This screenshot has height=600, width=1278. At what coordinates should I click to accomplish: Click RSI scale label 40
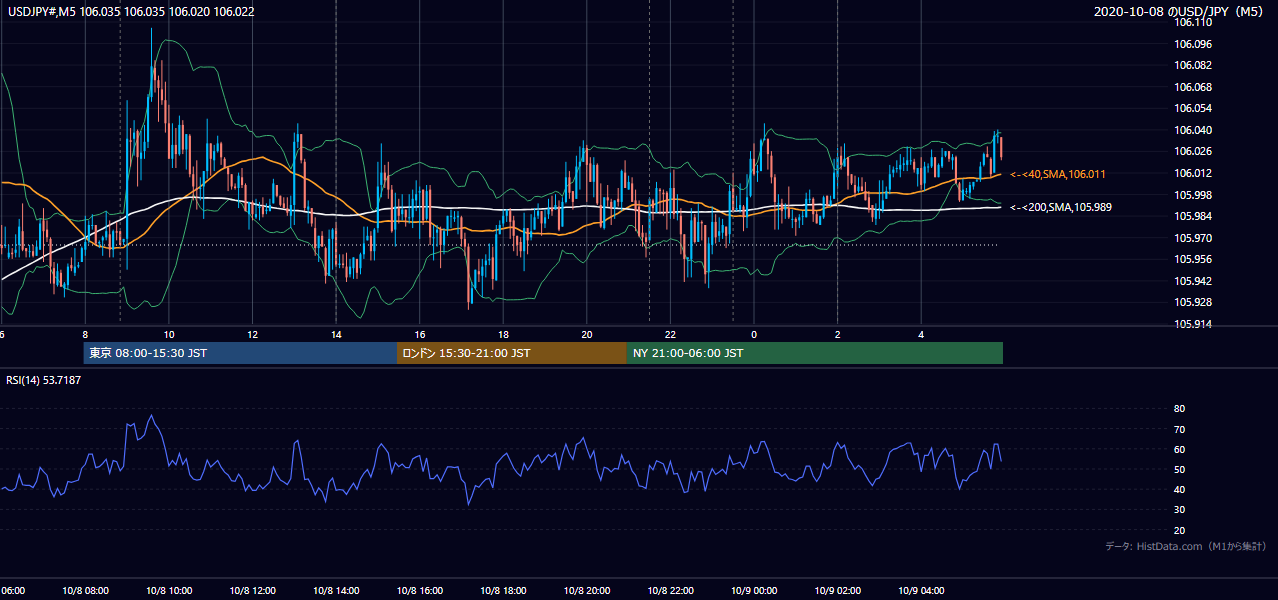(1179, 490)
